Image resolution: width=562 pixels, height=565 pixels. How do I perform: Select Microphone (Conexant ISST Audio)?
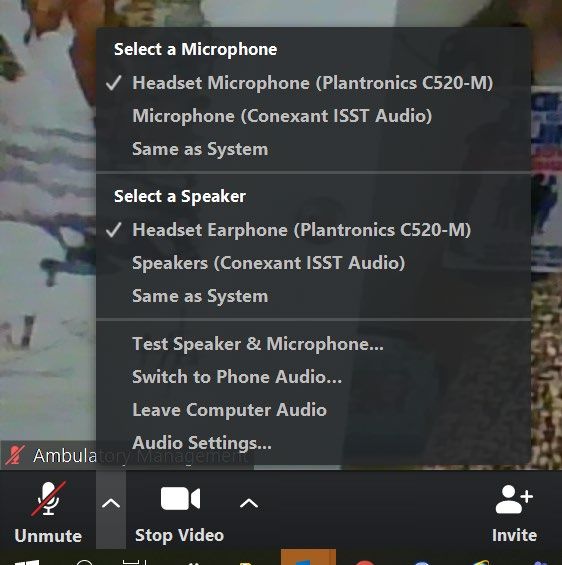[313, 116]
